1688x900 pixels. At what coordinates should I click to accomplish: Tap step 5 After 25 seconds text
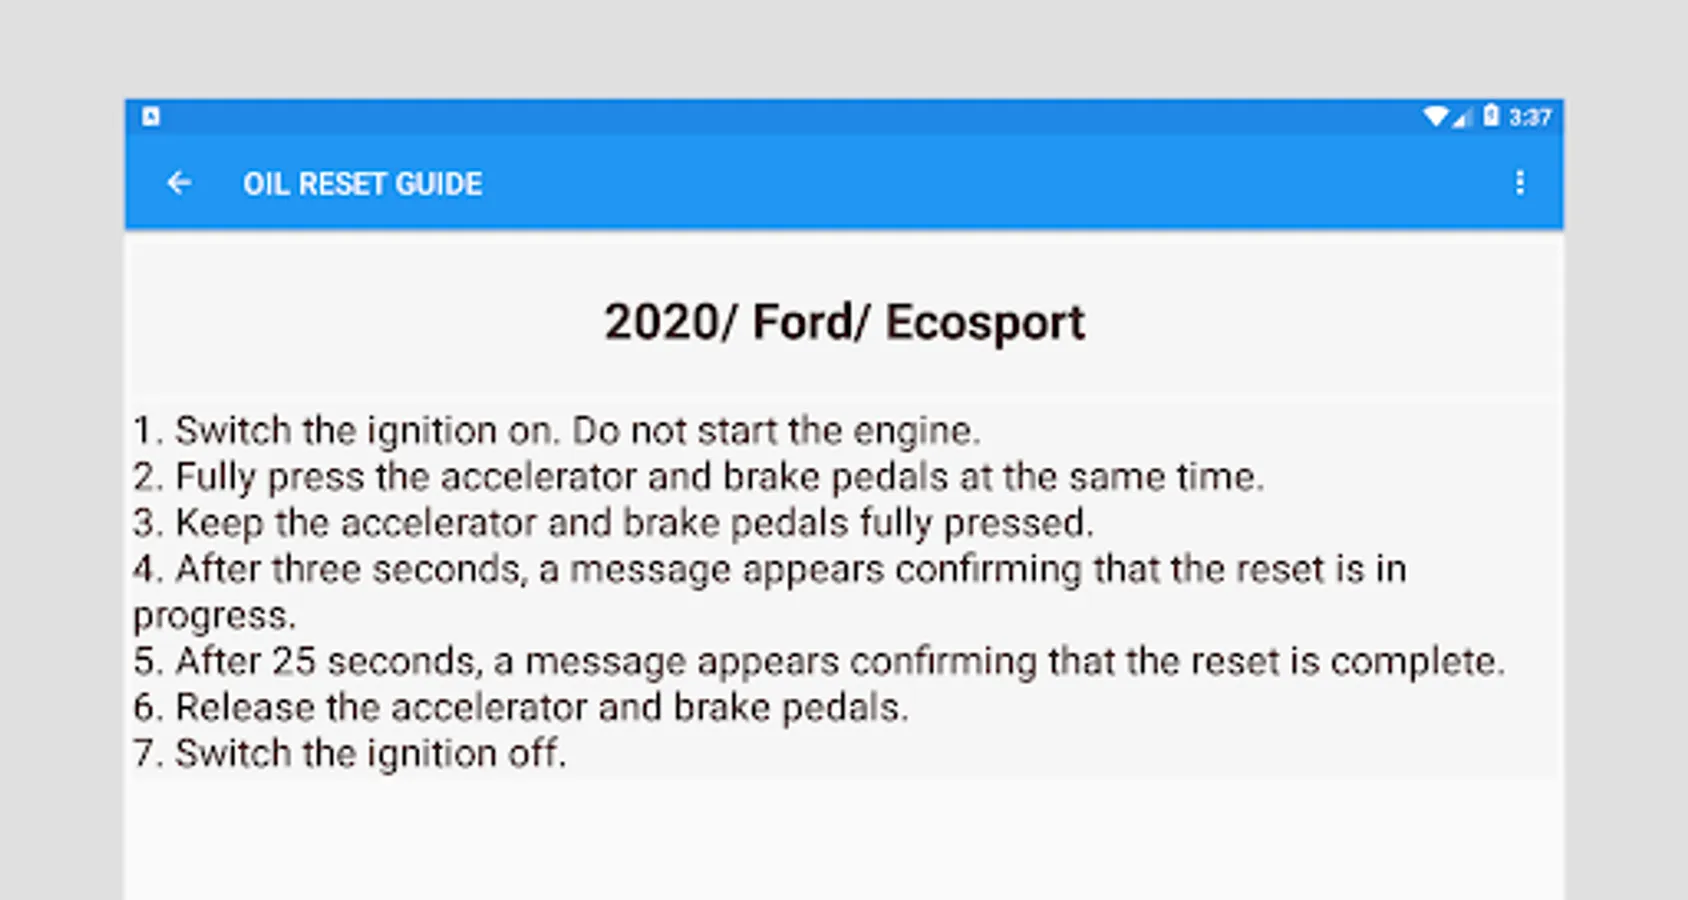click(818, 661)
